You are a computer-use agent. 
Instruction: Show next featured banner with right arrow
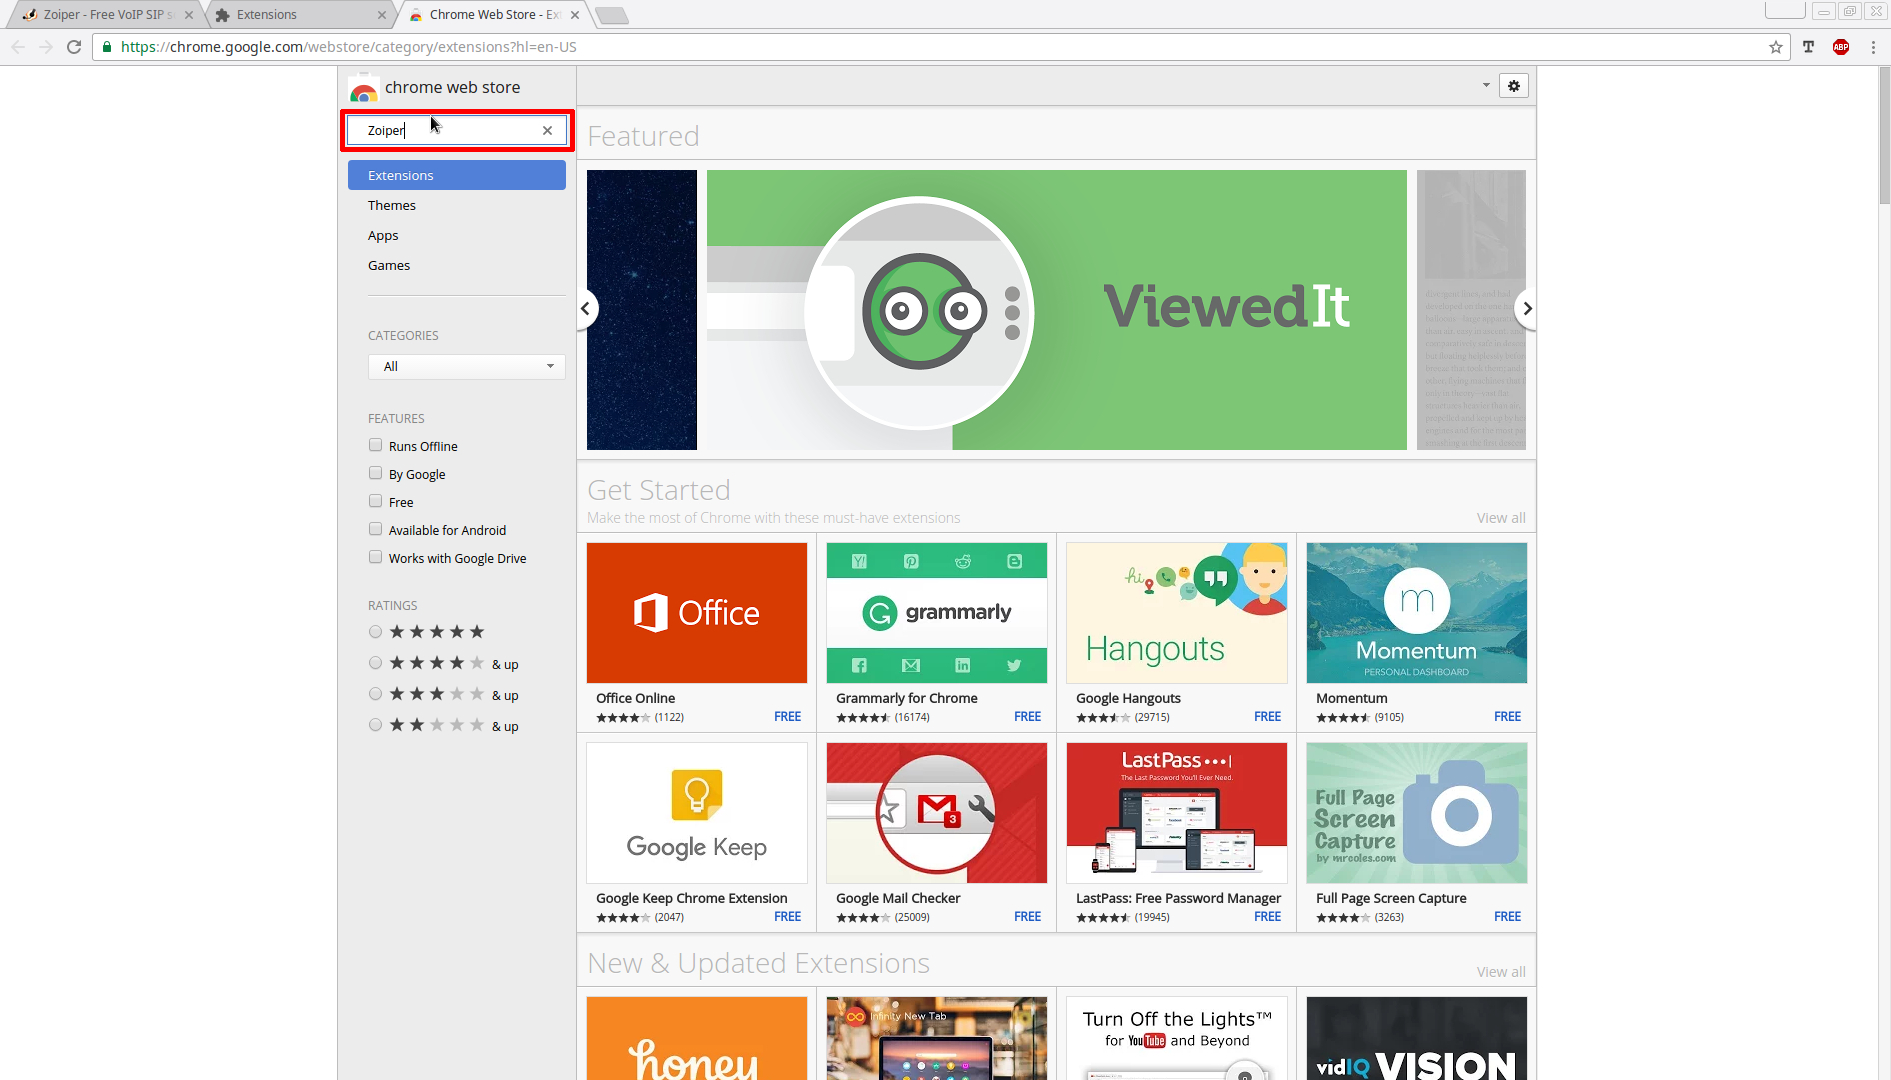click(x=1526, y=309)
